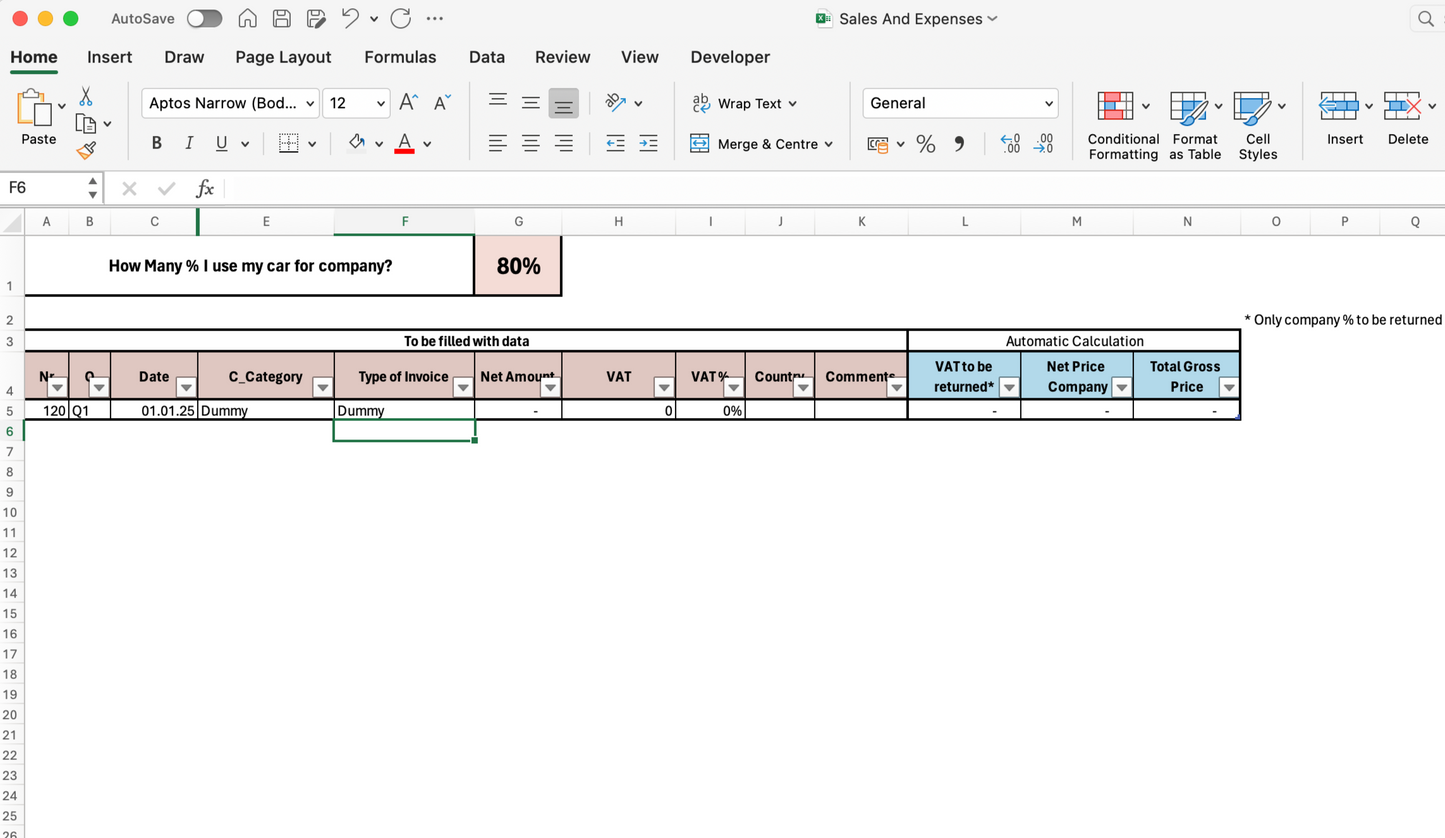Click the Insert Function fx icon
The image size is (1445, 838).
(x=204, y=188)
